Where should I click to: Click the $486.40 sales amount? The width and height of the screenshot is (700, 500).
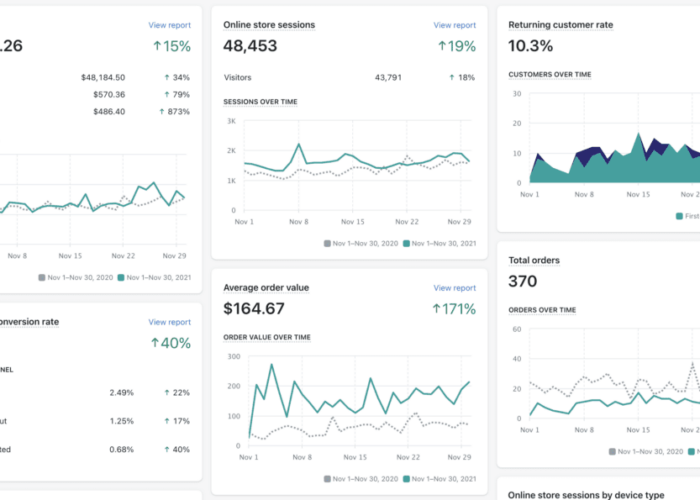(x=109, y=112)
